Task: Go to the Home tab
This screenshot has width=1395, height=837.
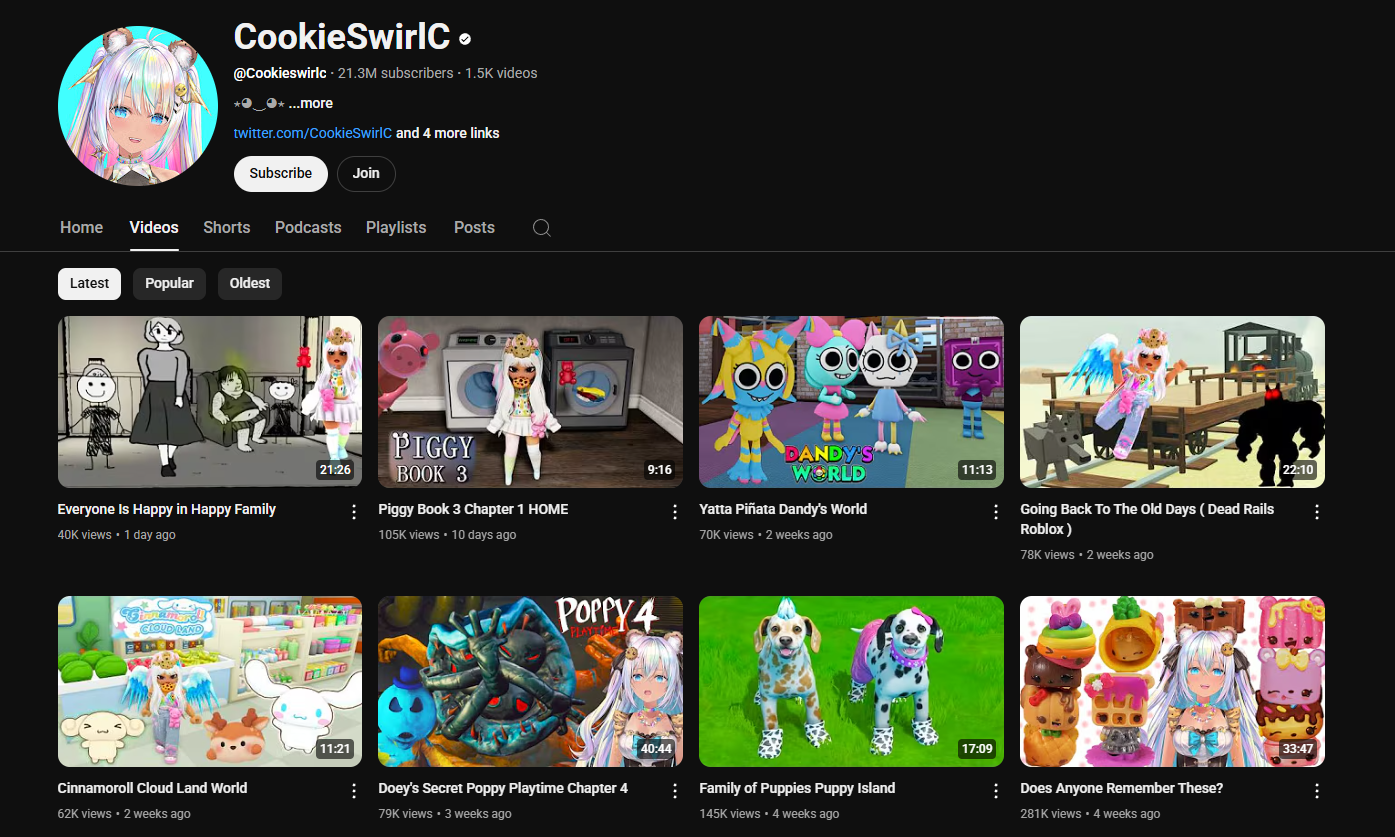Action: point(81,228)
